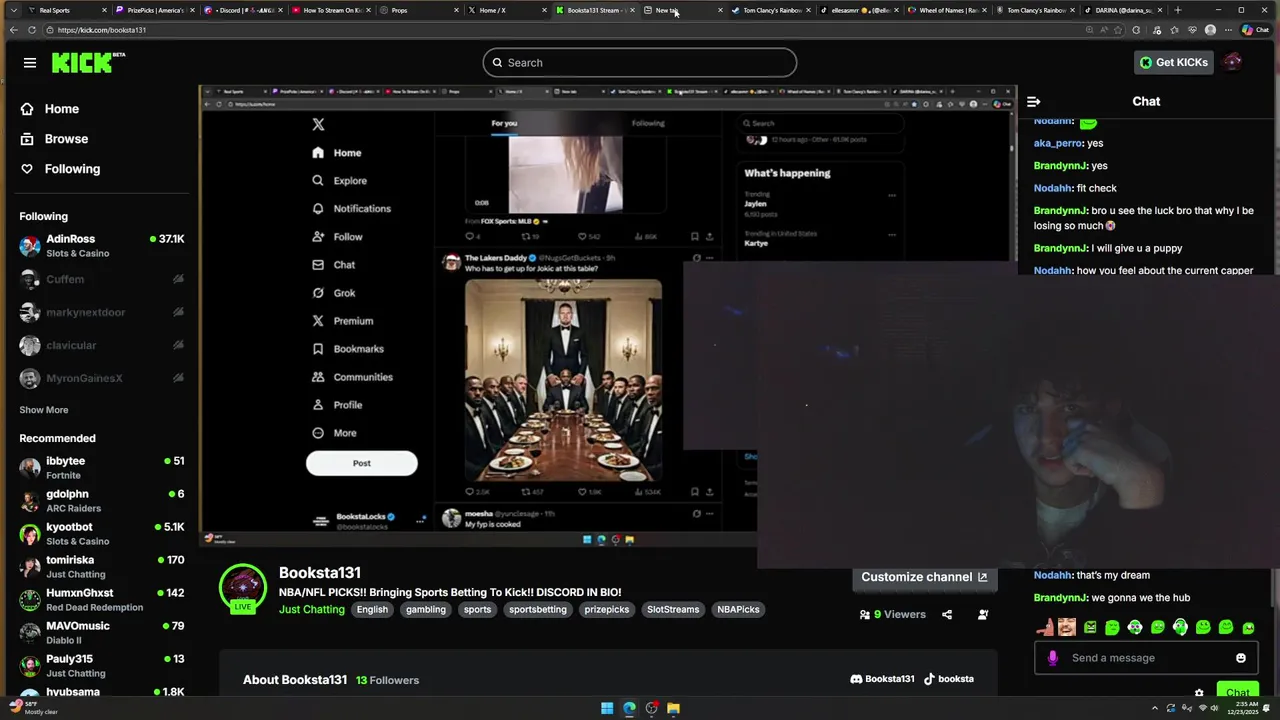This screenshot has width=1280, height=720.
Task: Open kyootbot recommended channel
Action: click(x=100, y=534)
